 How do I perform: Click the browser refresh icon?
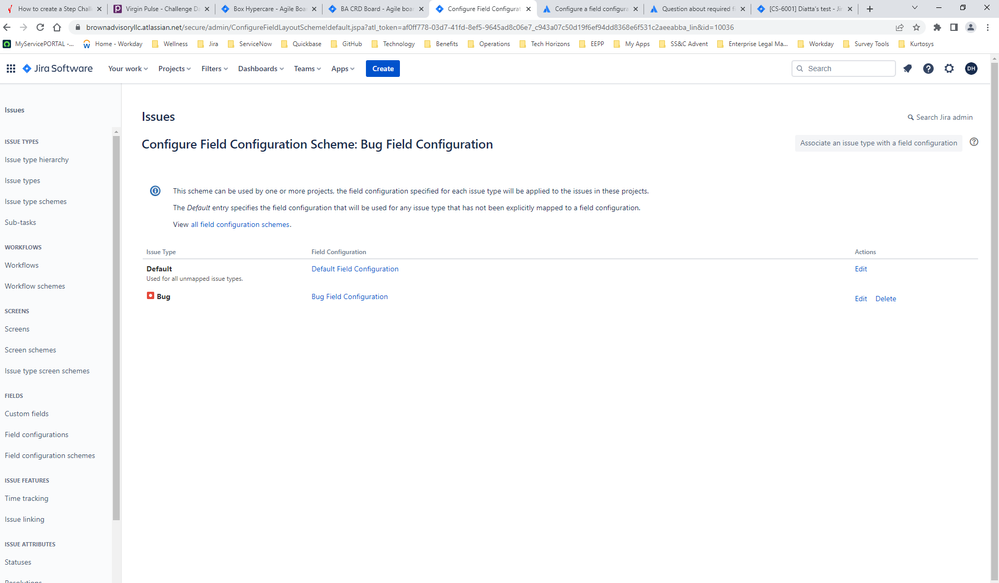pyautogui.click(x=39, y=27)
